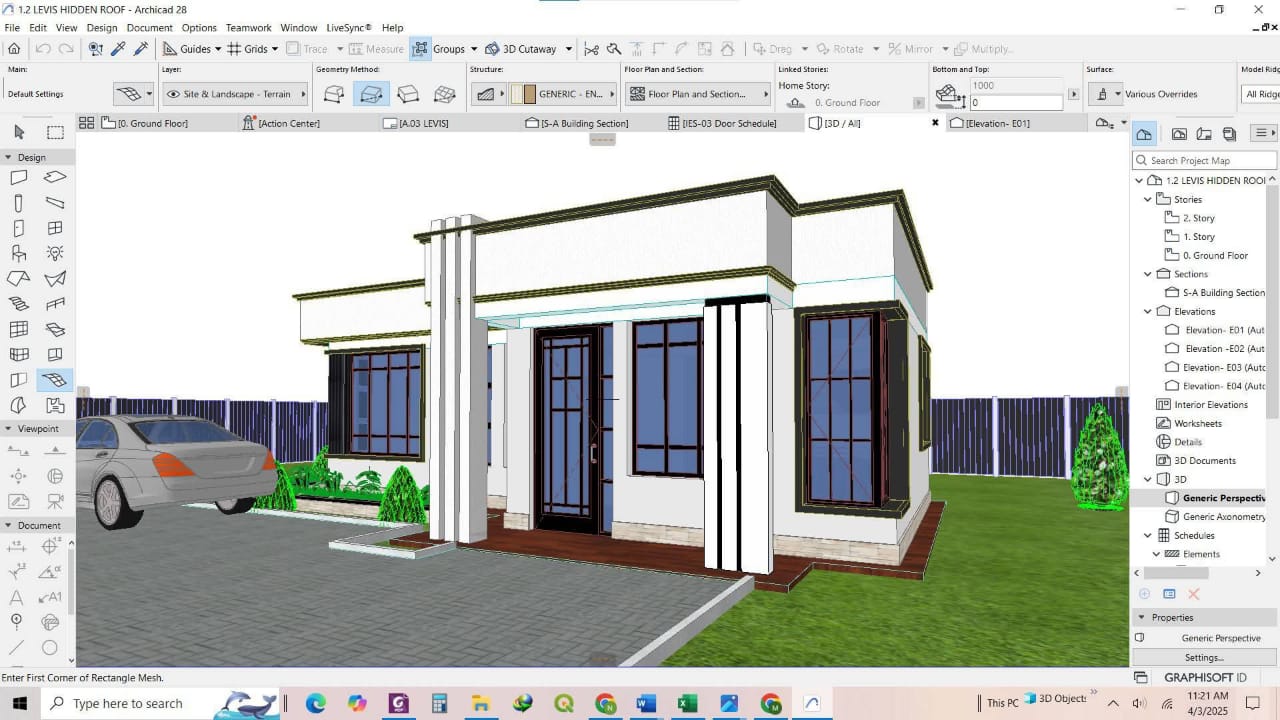This screenshot has height=720, width=1280.
Task: Click the Trim scissors icon
Action: (x=591, y=49)
